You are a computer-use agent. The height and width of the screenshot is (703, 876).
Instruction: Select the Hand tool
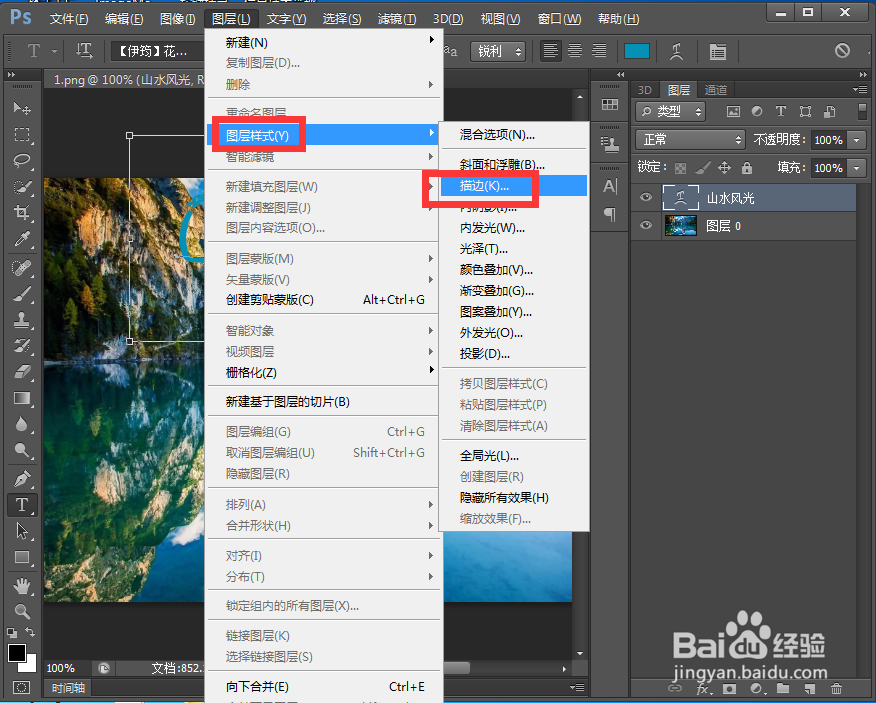22,585
